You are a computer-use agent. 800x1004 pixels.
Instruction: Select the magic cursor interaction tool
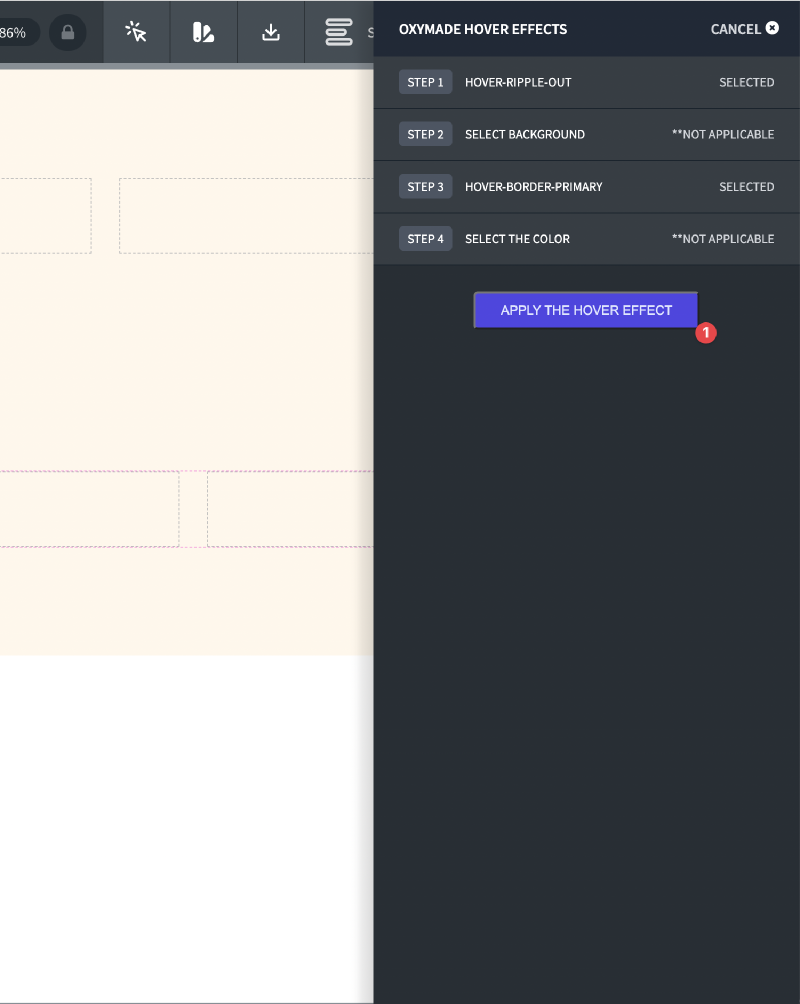click(136, 31)
